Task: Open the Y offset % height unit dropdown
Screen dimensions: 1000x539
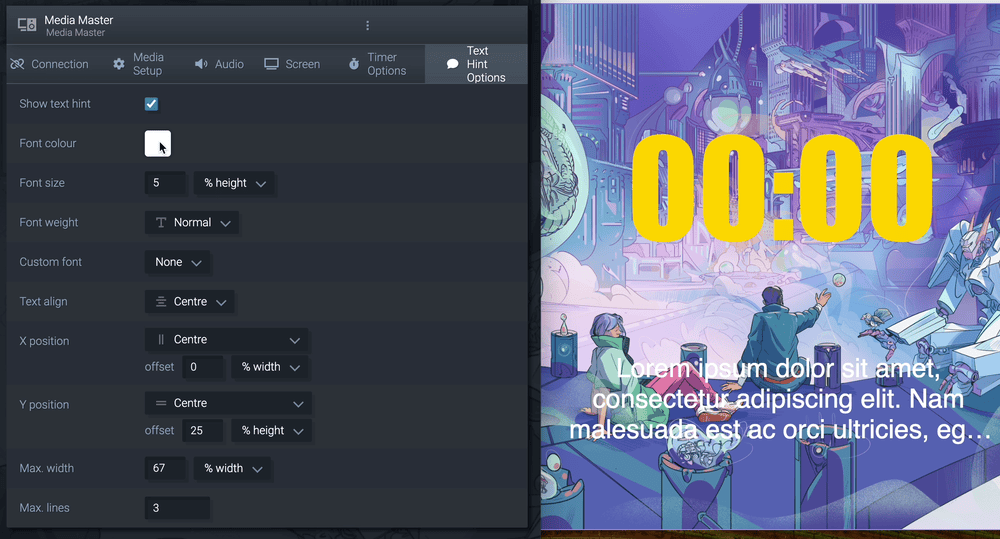Action: (272, 431)
